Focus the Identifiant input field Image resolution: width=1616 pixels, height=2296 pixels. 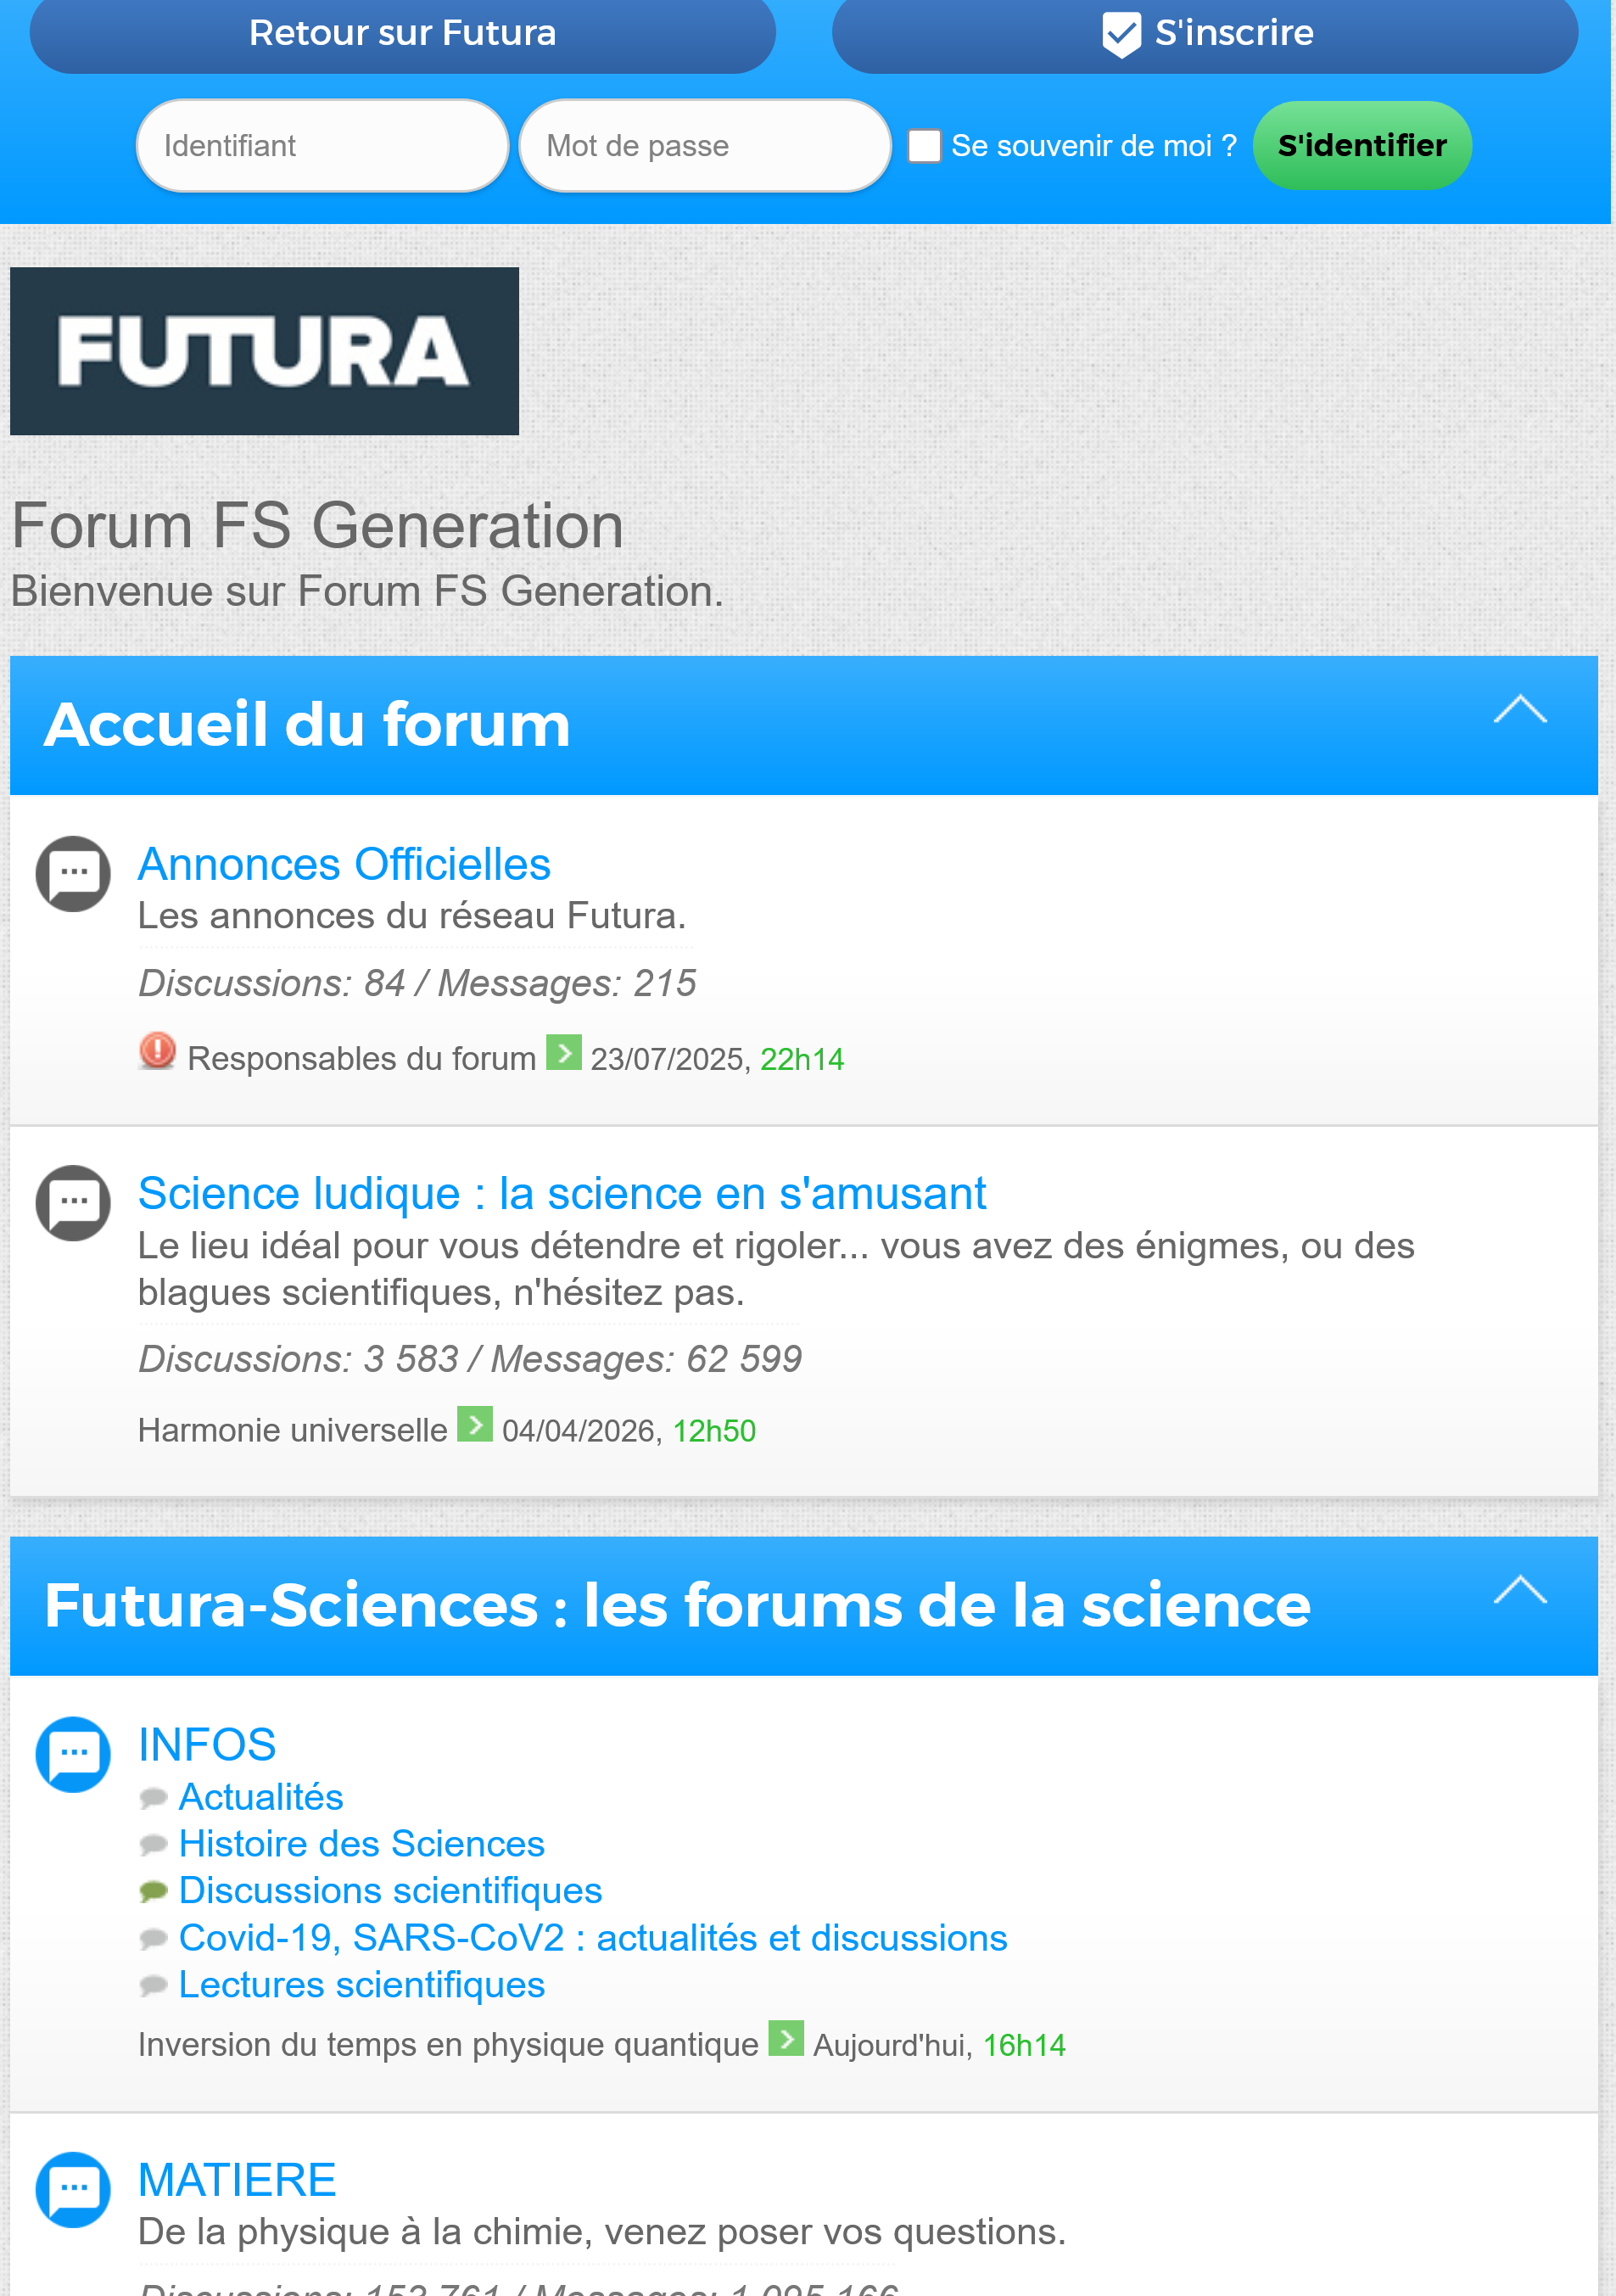tap(322, 146)
